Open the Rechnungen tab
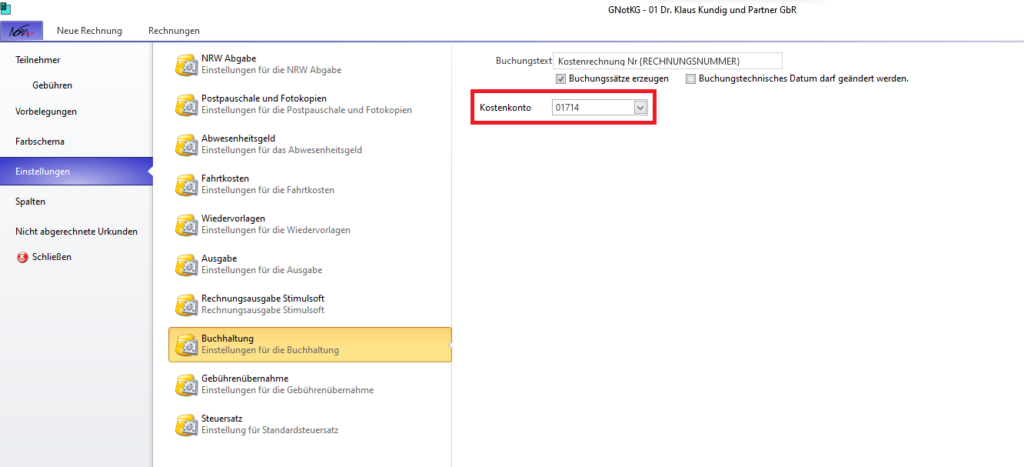The height and width of the screenshot is (467, 1024). point(174,31)
